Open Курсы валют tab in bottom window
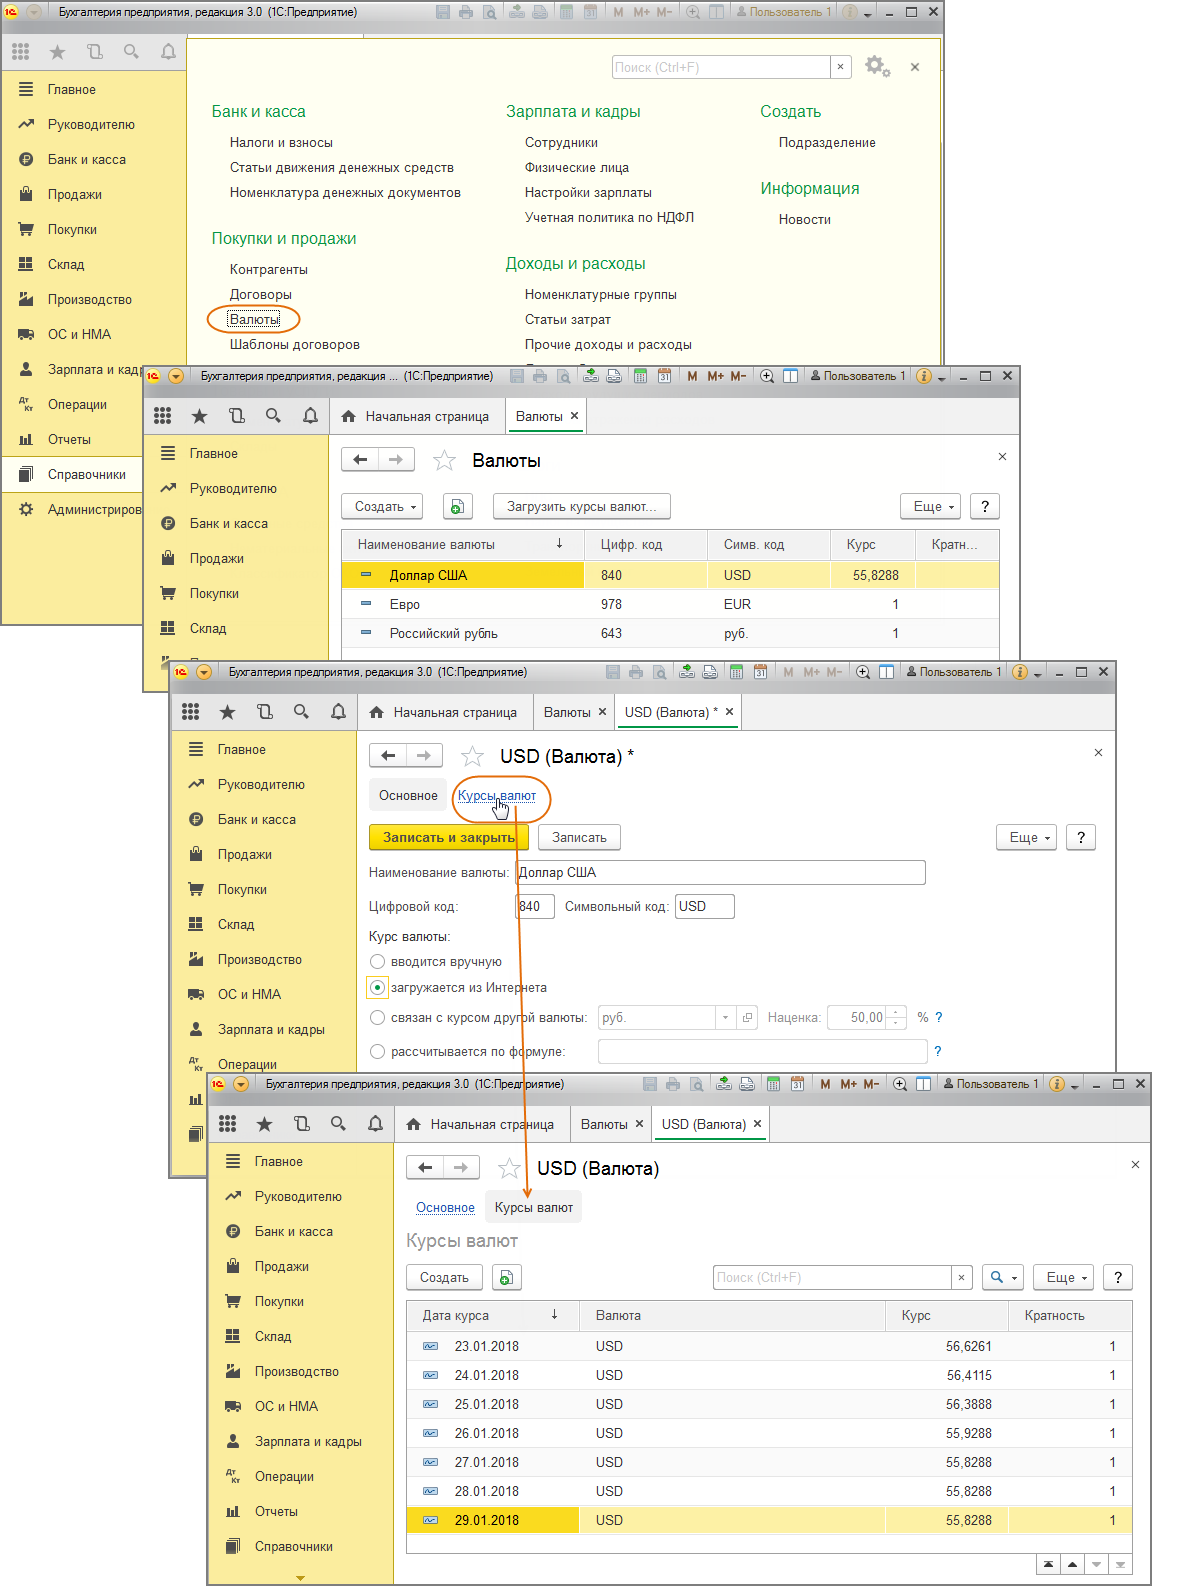 coord(533,1207)
